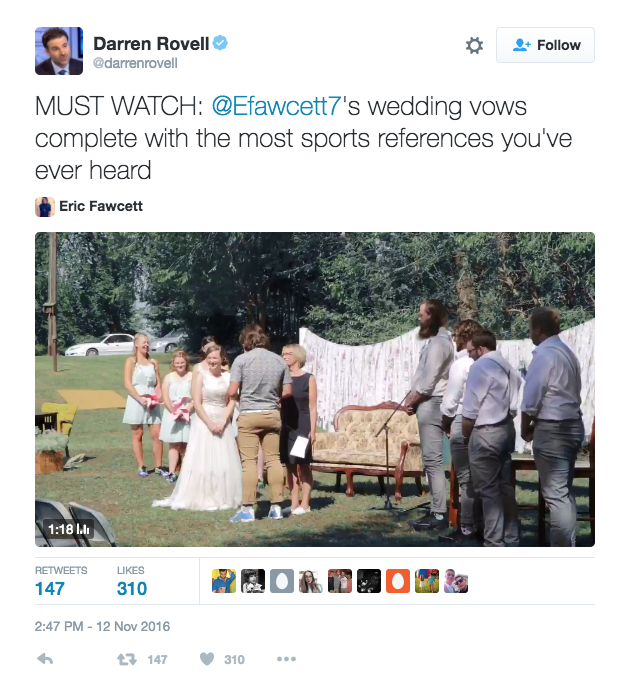631x697 pixels.
Task: View the 147 retweets list
Action: pyautogui.click(x=61, y=581)
